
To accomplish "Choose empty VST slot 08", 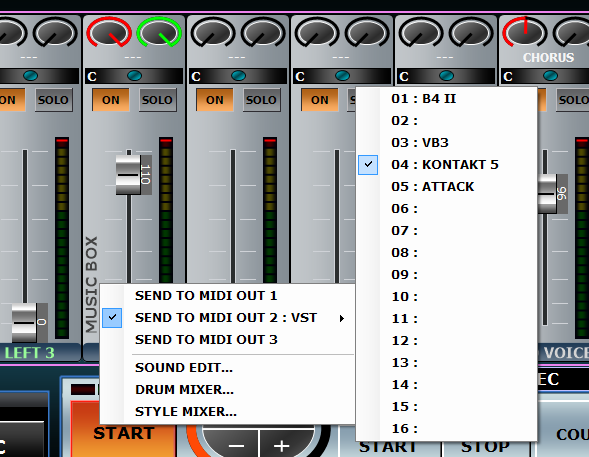I will (446, 253).
